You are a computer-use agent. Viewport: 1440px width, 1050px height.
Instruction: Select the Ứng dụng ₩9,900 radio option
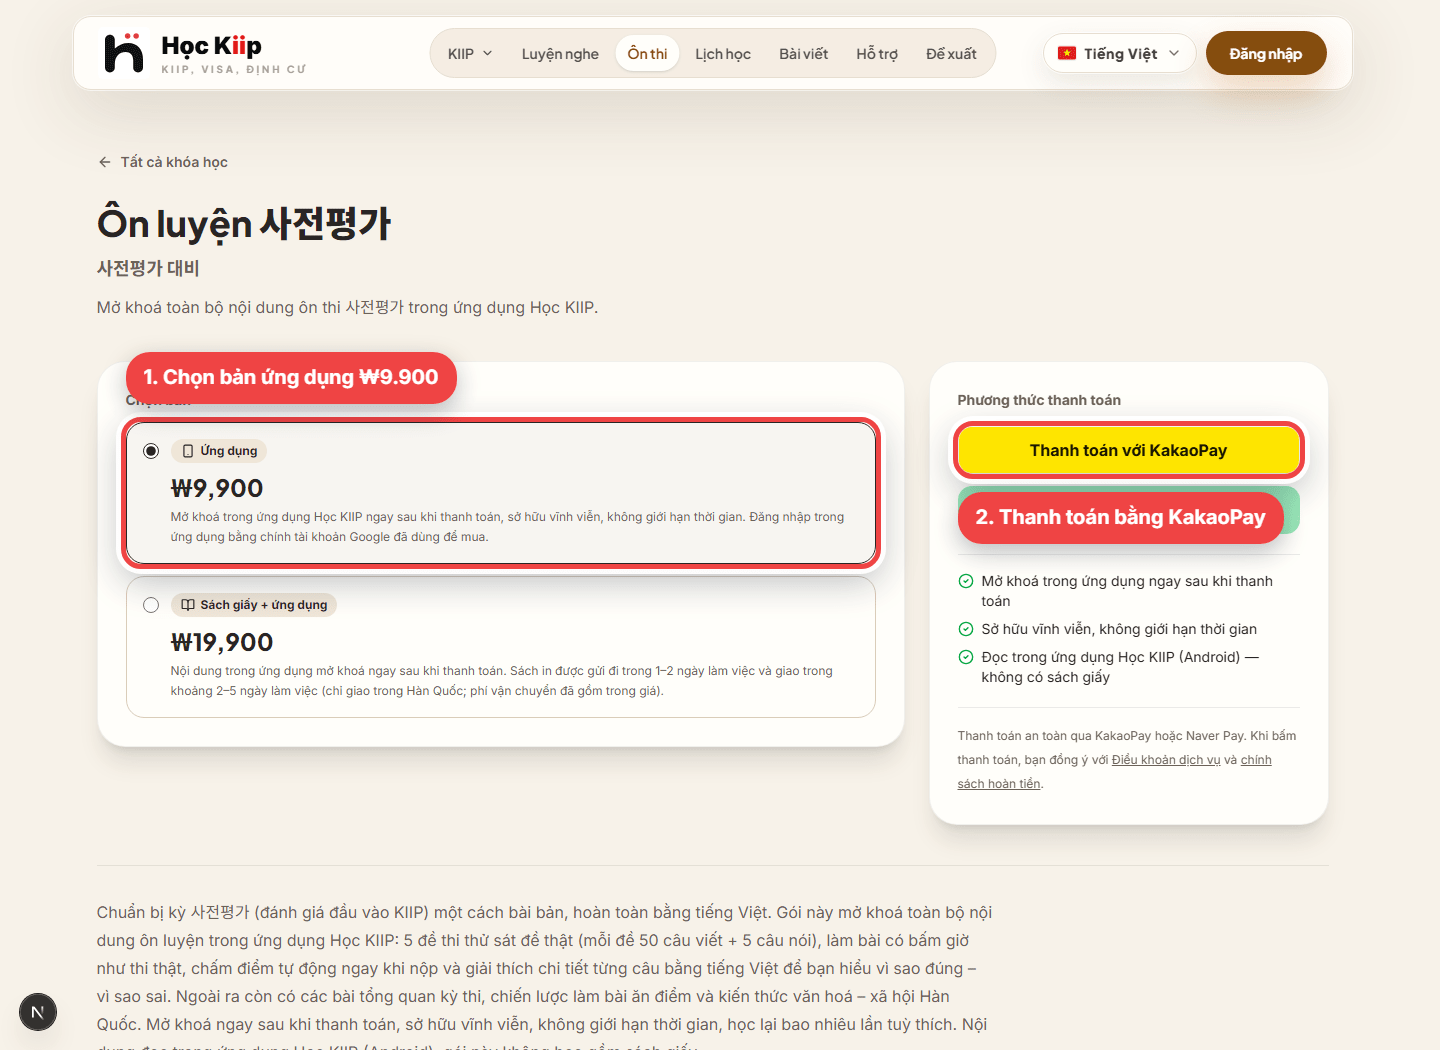[x=151, y=451]
